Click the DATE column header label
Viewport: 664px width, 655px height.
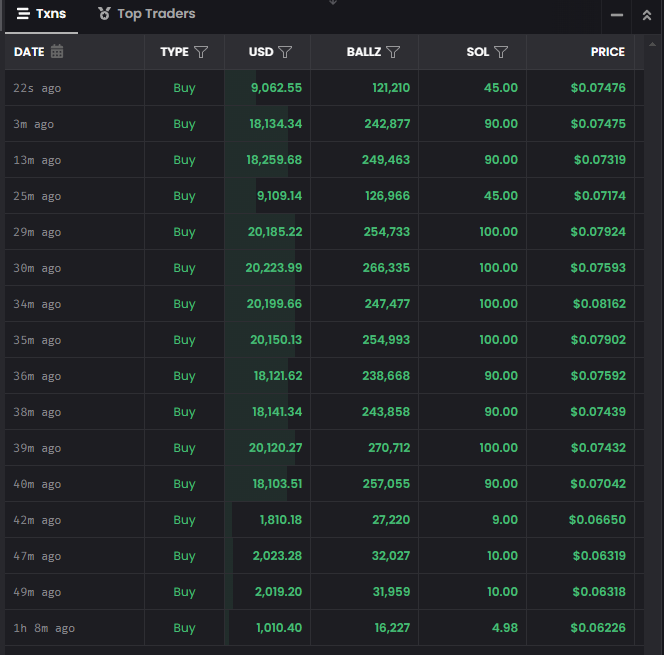(29, 52)
